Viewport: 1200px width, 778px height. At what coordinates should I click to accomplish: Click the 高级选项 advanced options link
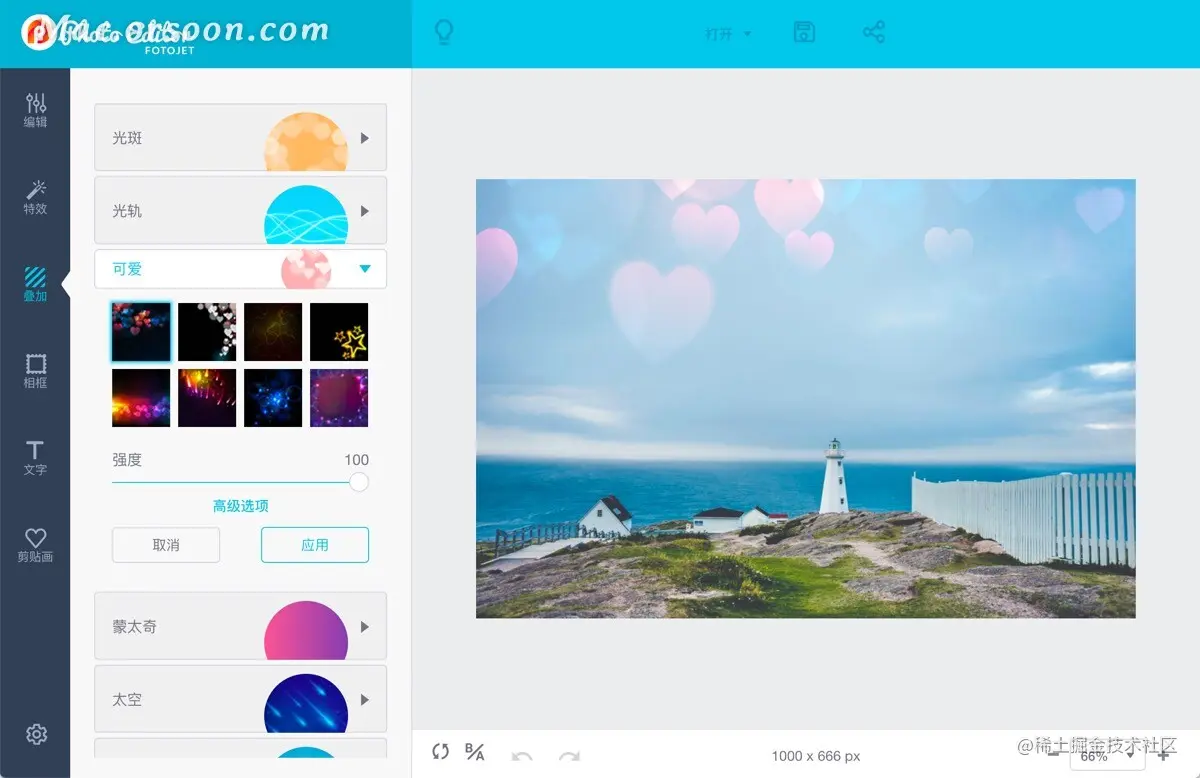coord(240,506)
